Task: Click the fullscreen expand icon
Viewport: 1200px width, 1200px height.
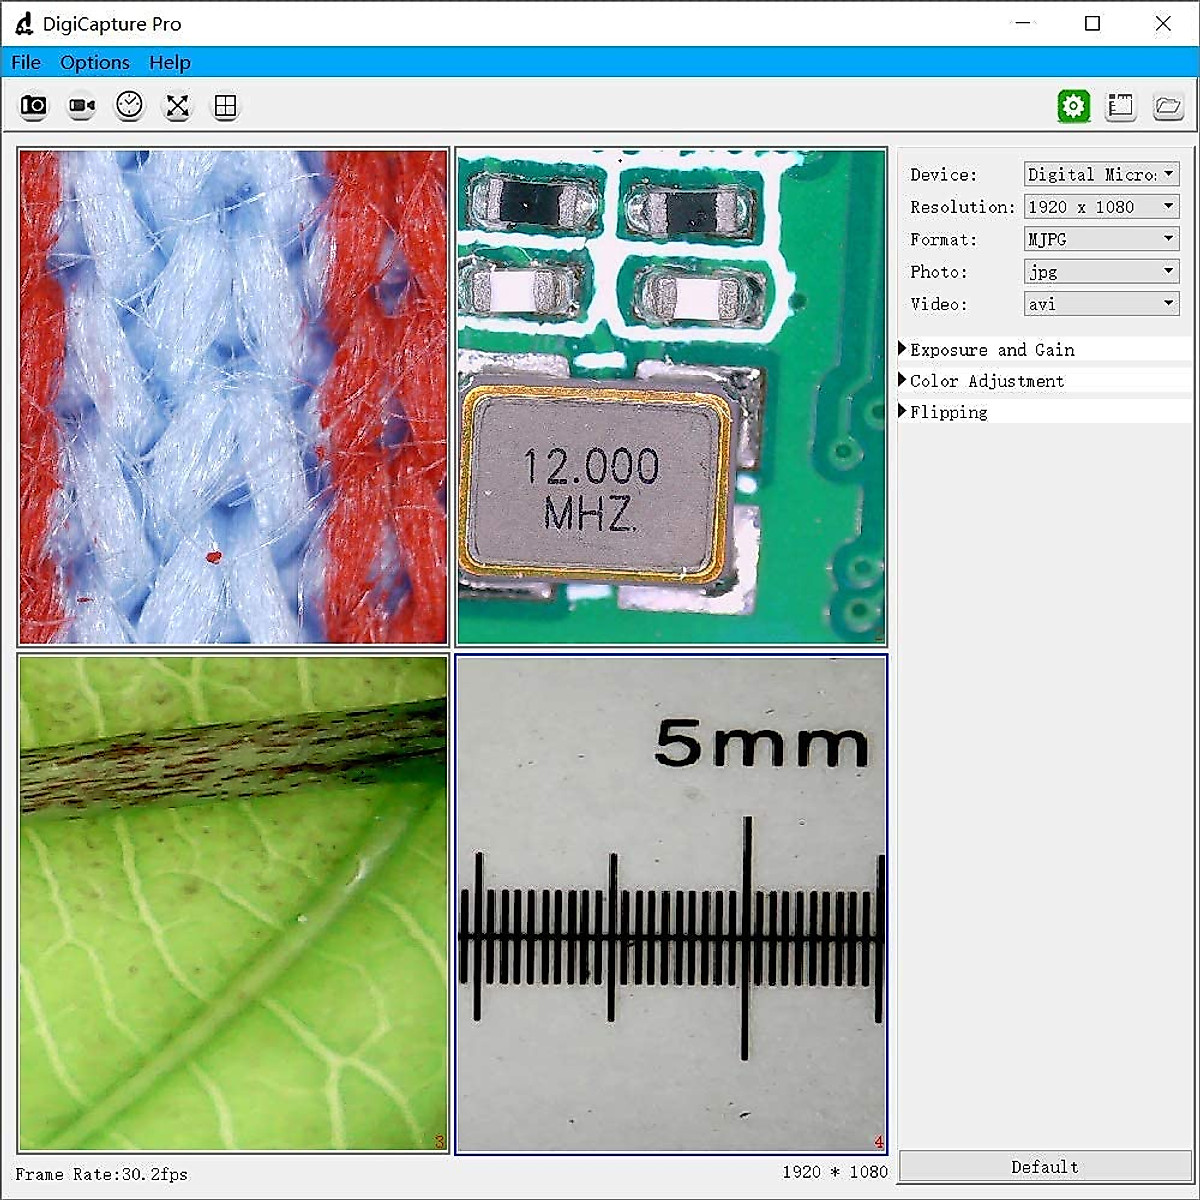Action: [177, 105]
